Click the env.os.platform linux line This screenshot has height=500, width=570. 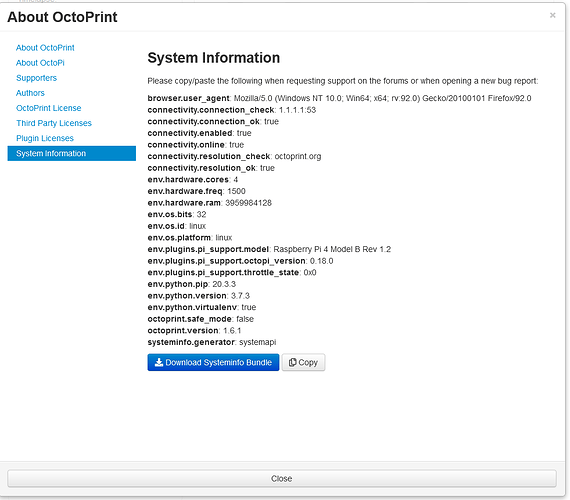pyautogui.click(x=190, y=238)
